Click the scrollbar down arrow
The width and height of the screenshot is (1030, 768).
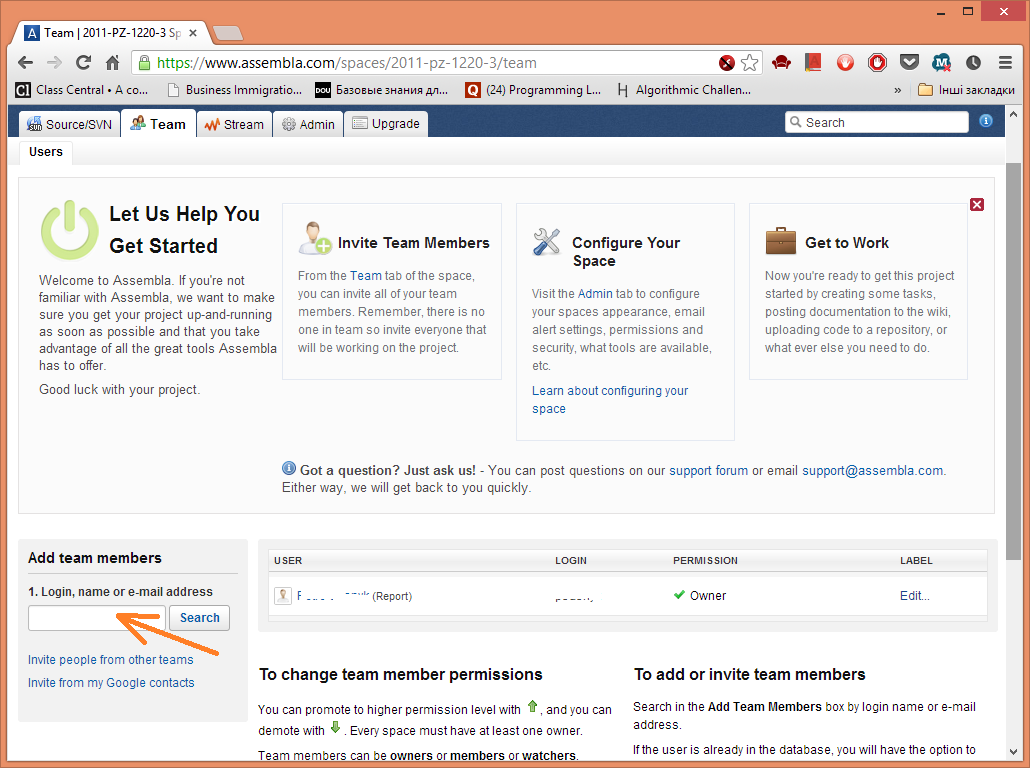click(1014, 752)
